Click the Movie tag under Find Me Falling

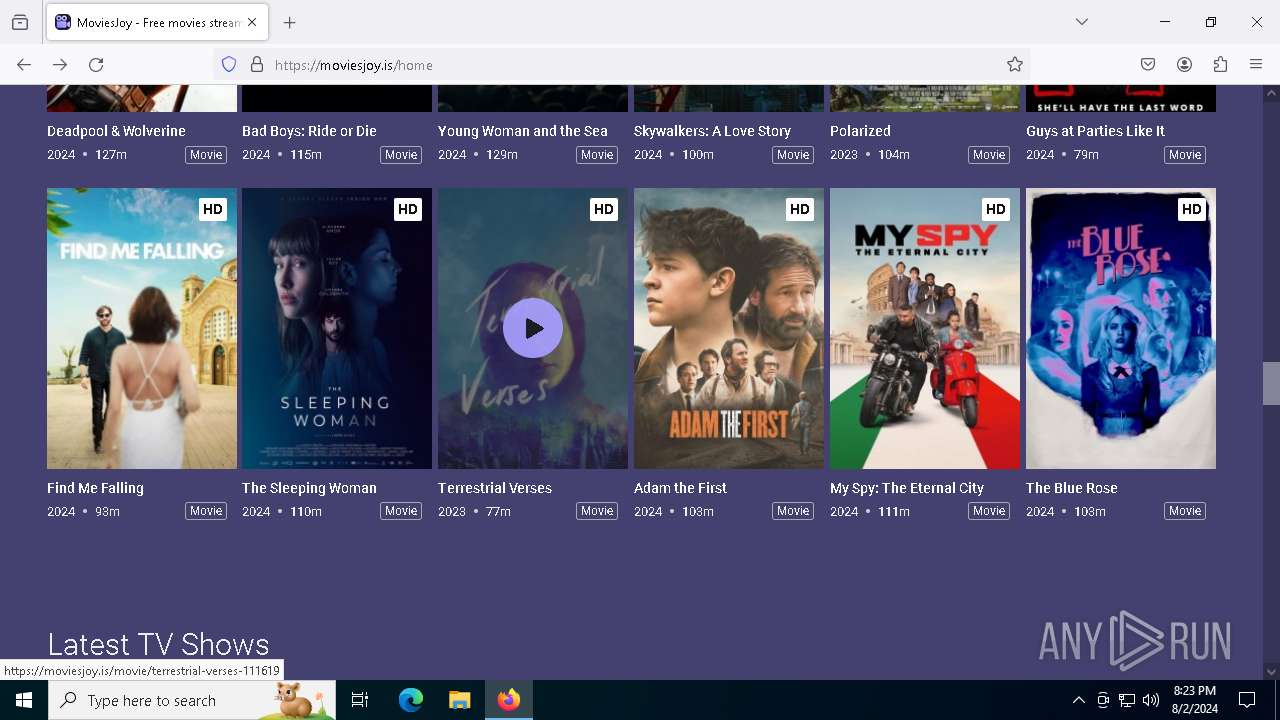pyautogui.click(x=206, y=511)
